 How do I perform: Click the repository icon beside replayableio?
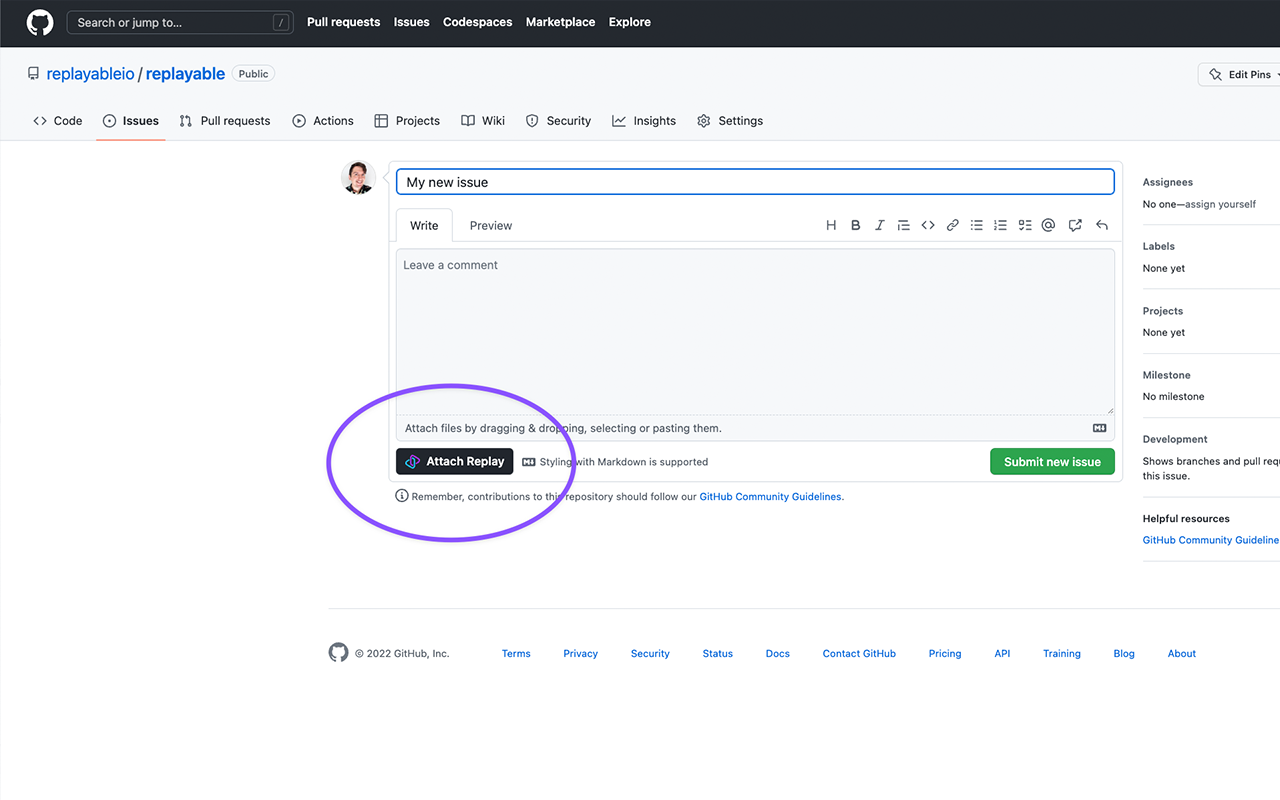coord(34,74)
